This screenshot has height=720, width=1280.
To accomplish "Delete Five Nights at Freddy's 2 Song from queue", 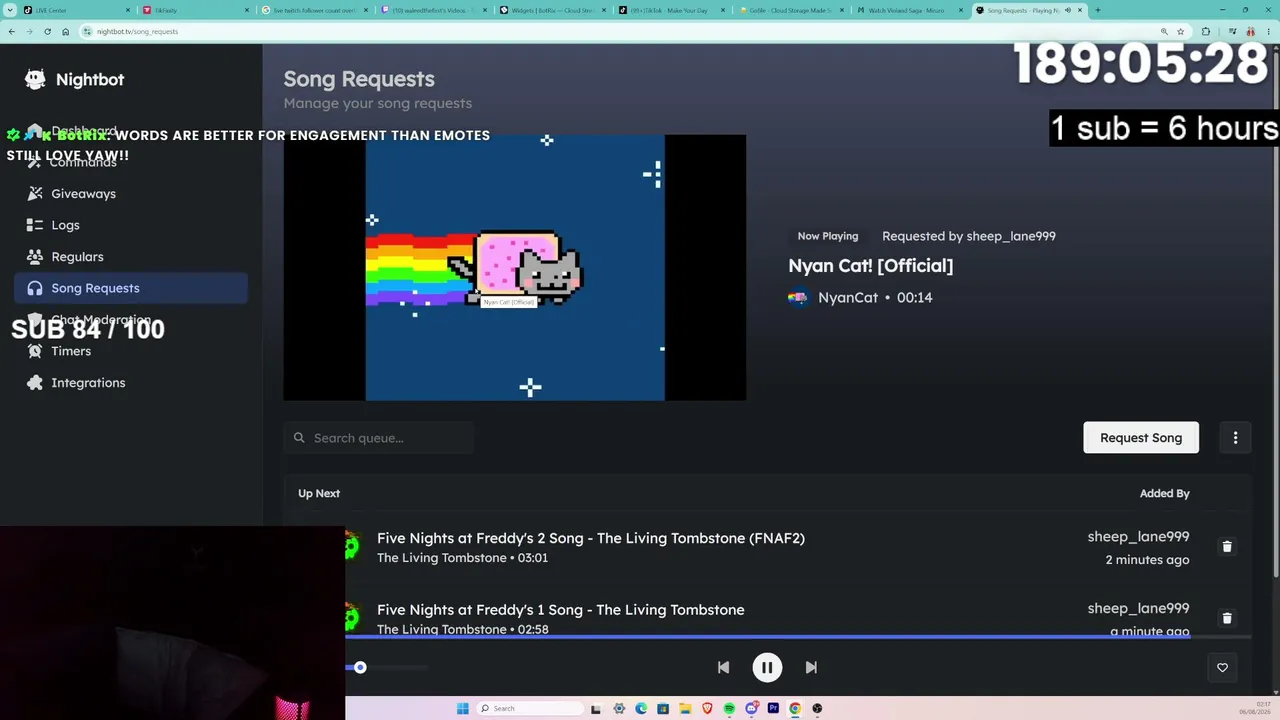I will pos(1227,547).
